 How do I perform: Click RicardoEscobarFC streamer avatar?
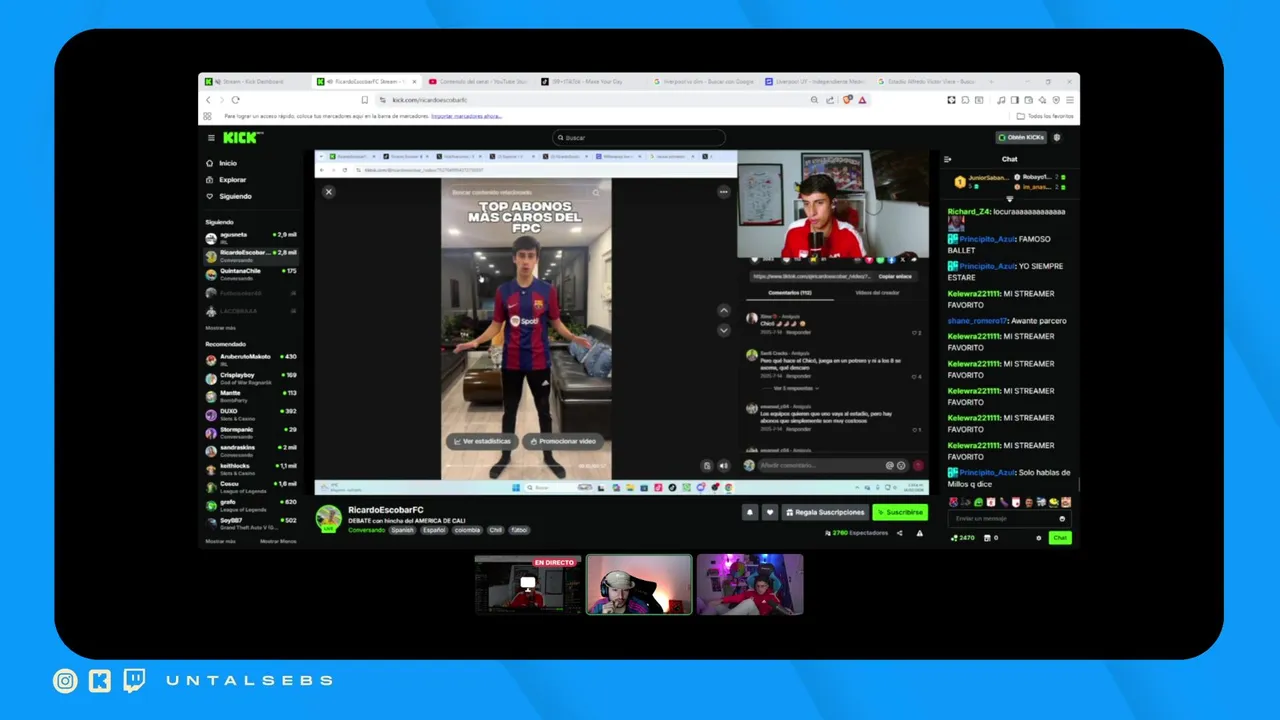[328, 517]
